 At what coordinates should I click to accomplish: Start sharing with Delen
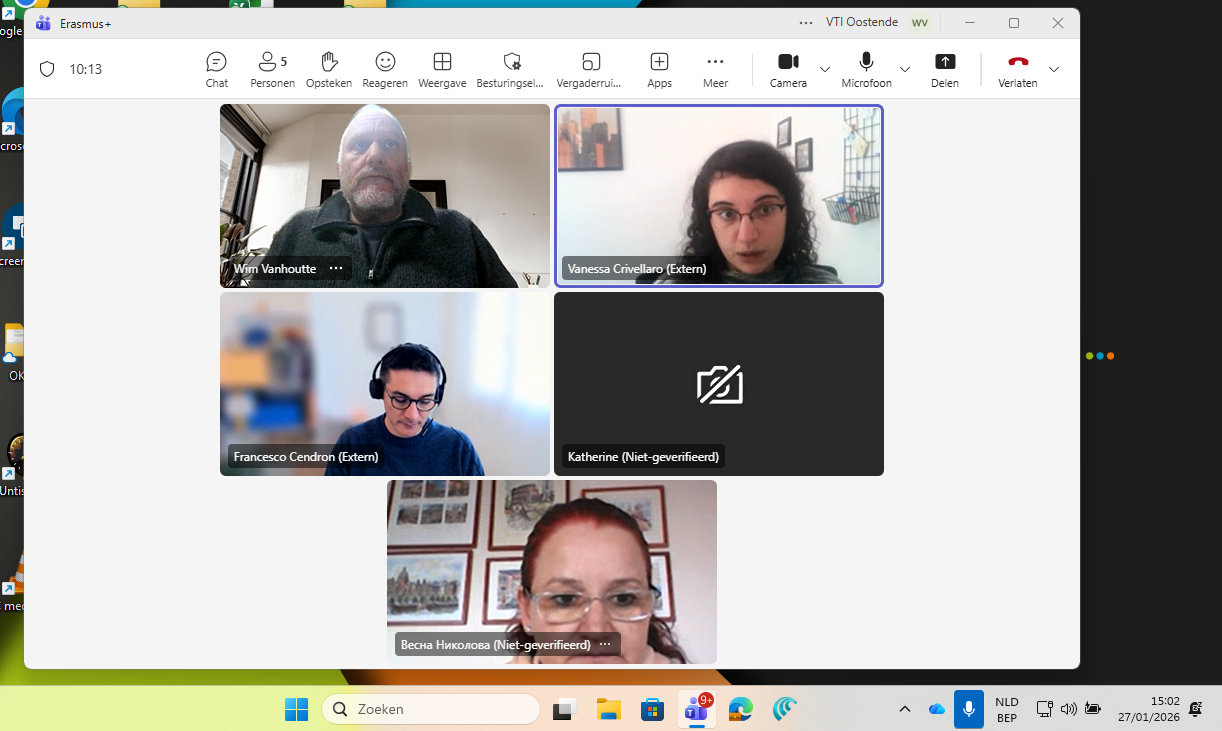(x=945, y=69)
